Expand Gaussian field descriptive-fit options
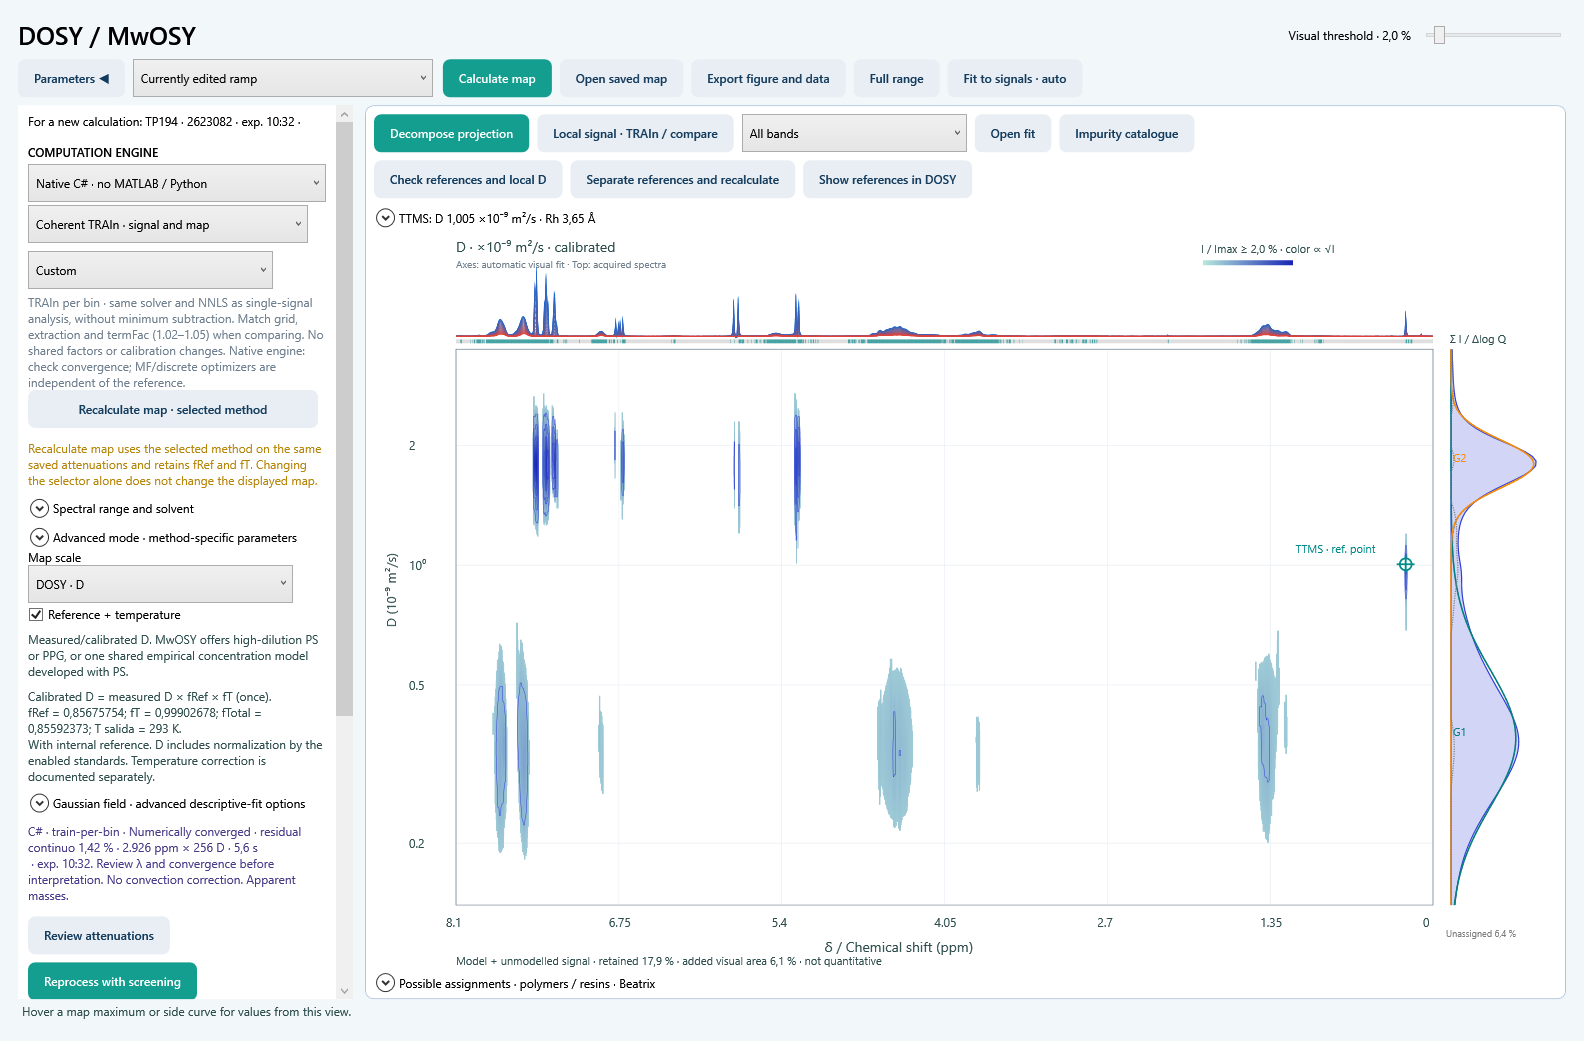 (x=39, y=803)
